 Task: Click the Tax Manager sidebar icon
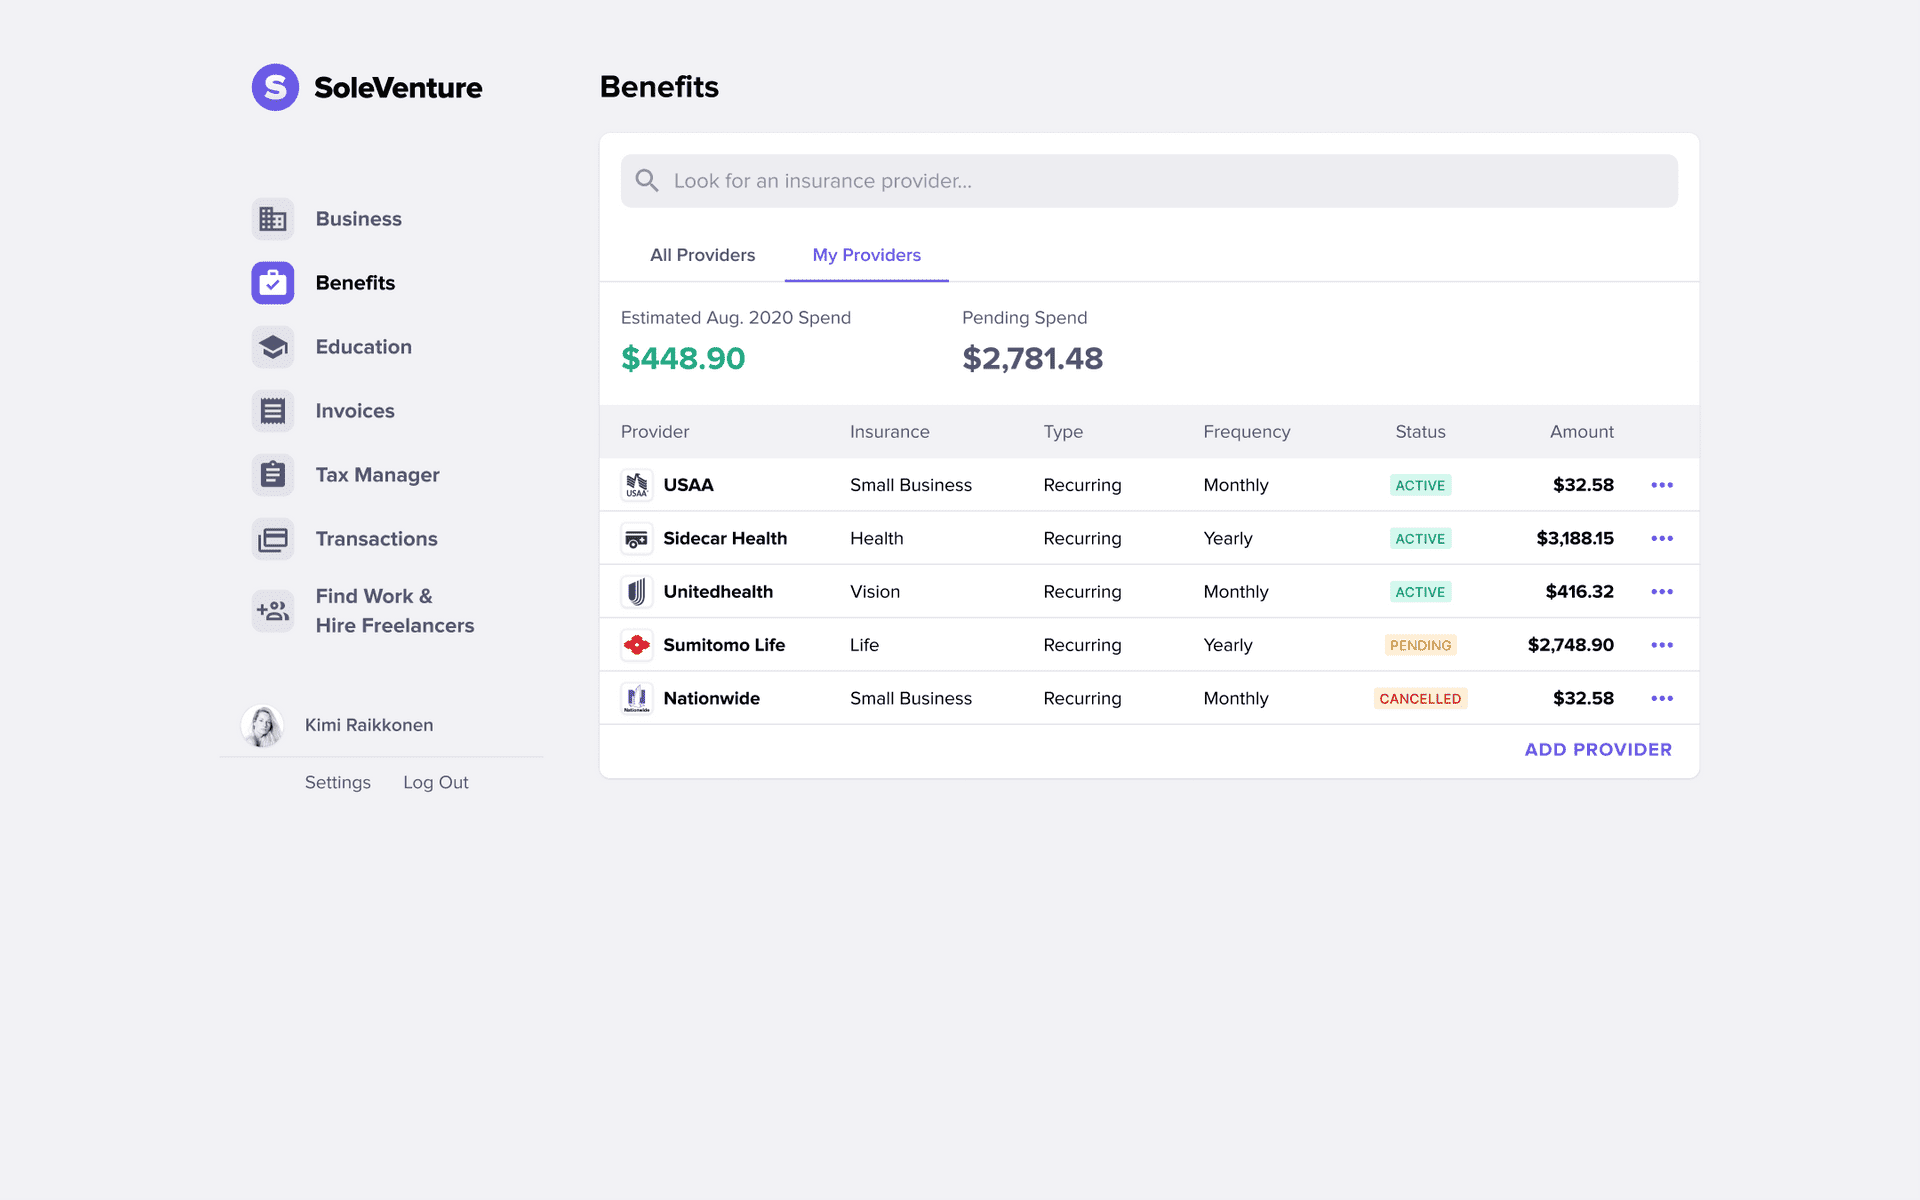[x=272, y=474]
